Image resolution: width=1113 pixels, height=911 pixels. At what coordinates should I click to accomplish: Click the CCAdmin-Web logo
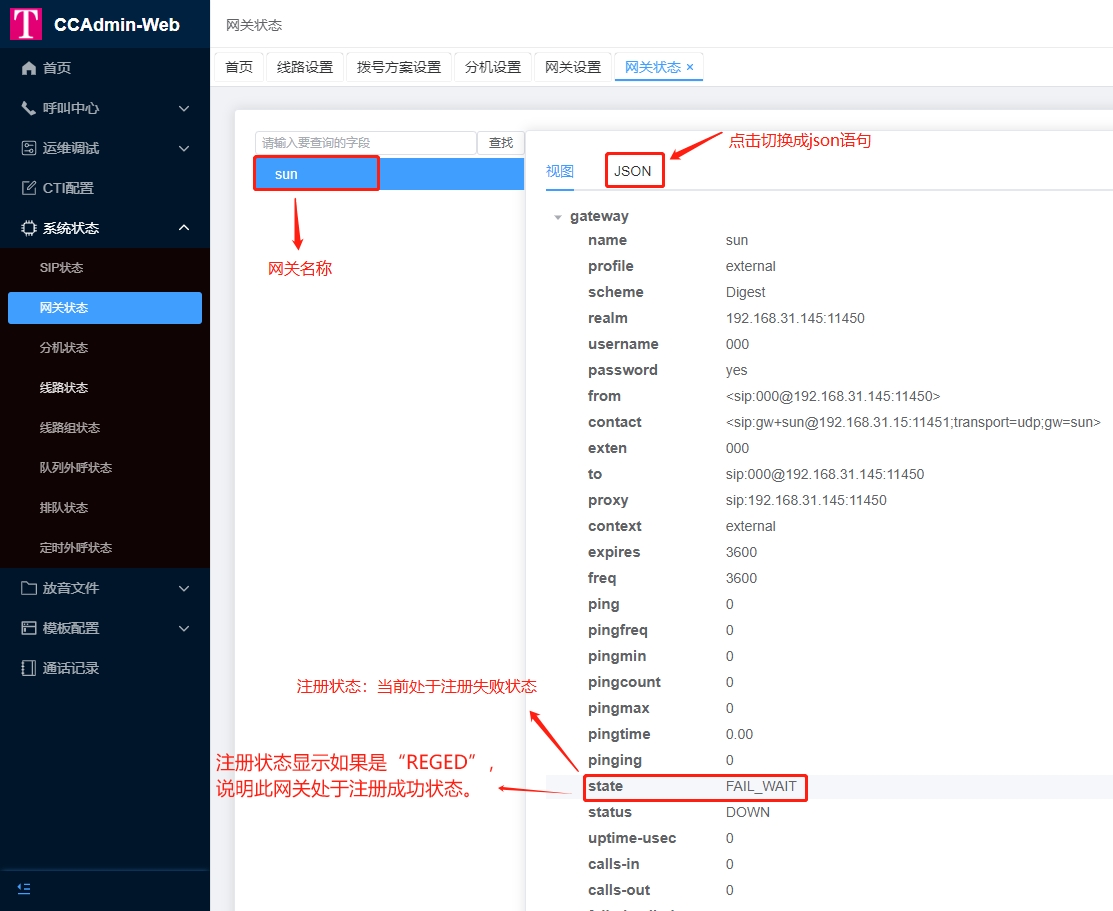[100, 23]
